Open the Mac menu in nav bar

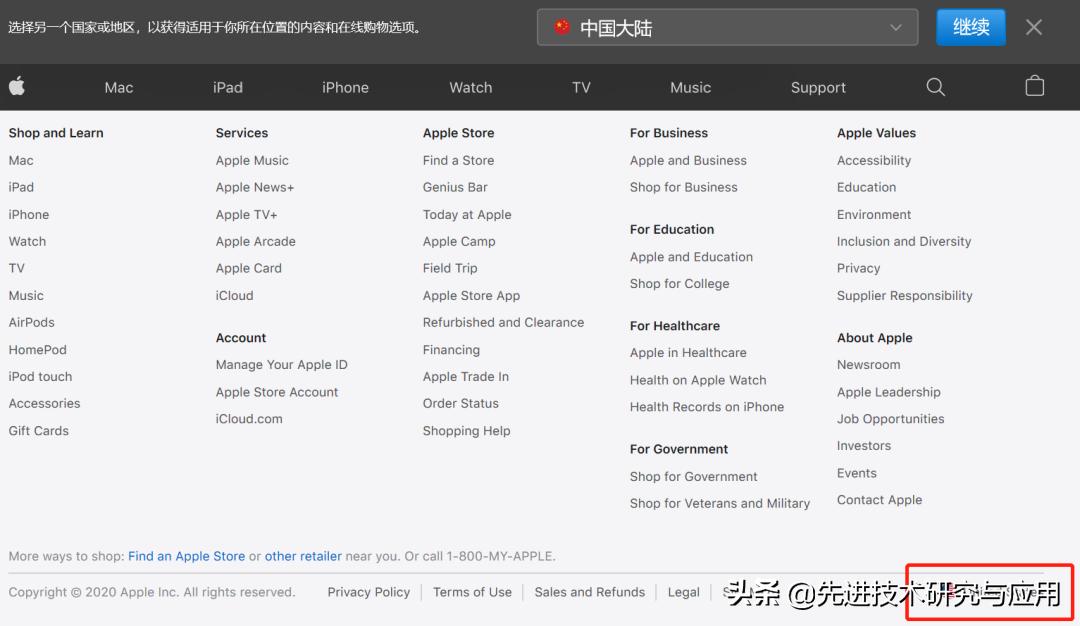(x=118, y=87)
